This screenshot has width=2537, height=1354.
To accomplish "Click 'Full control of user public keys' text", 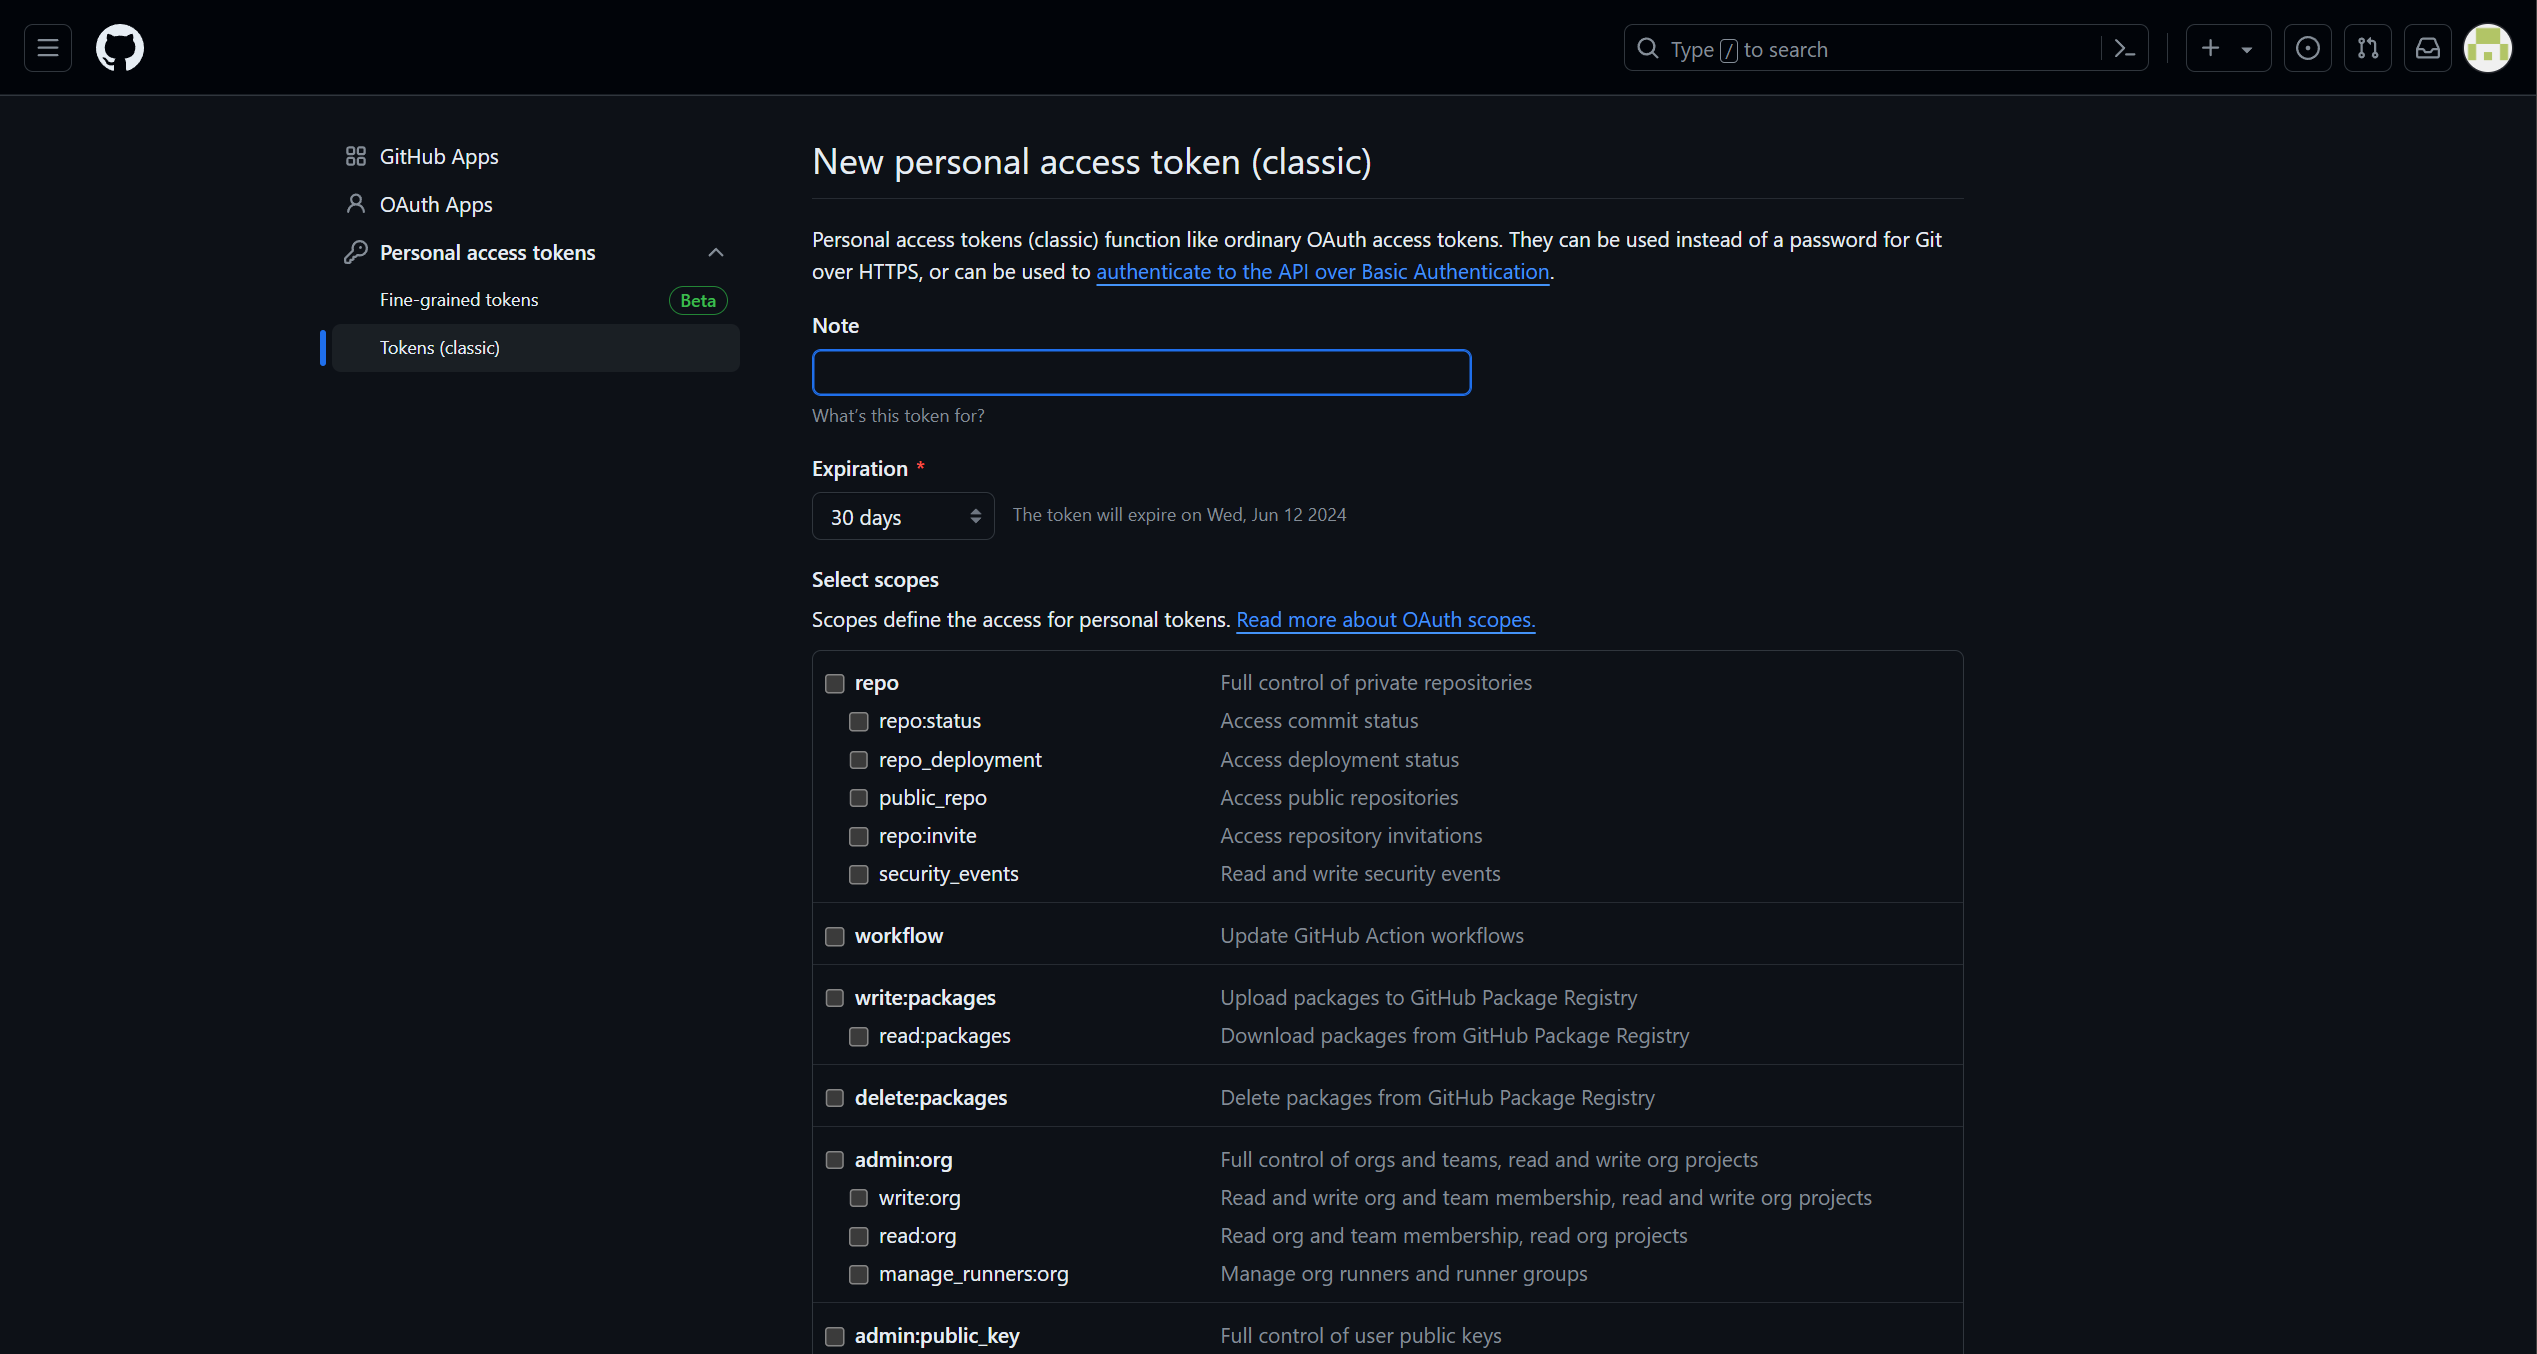I will [1361, 1336].
